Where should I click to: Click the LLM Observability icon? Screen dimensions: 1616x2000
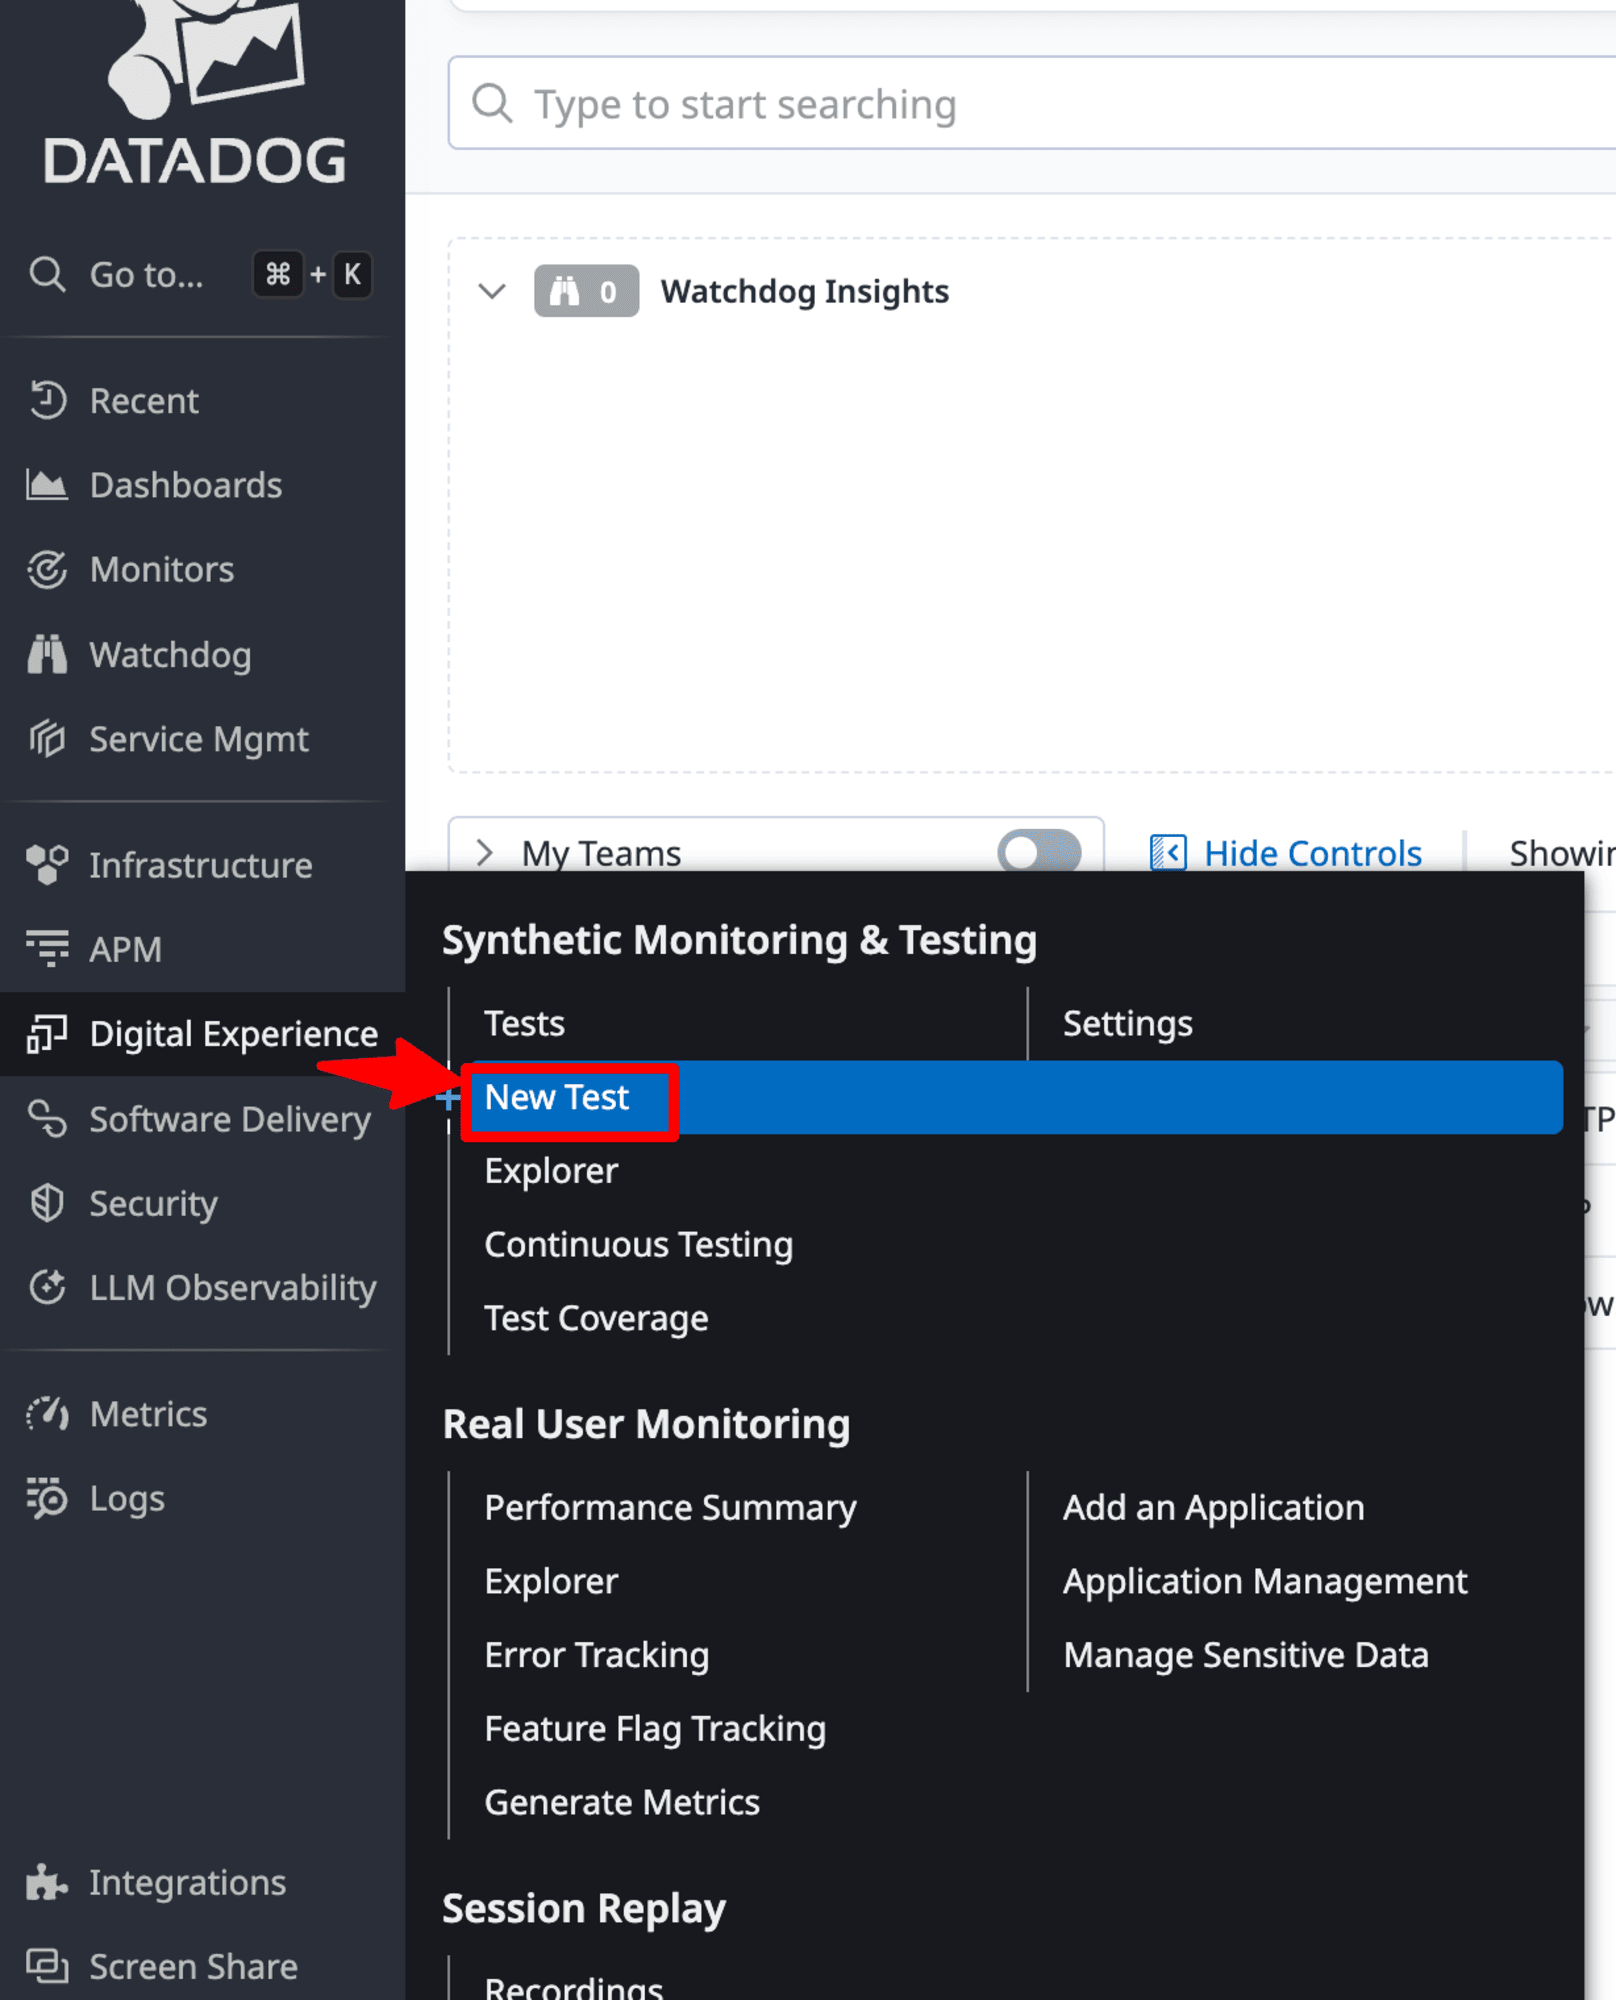[x=47, y=1287]
